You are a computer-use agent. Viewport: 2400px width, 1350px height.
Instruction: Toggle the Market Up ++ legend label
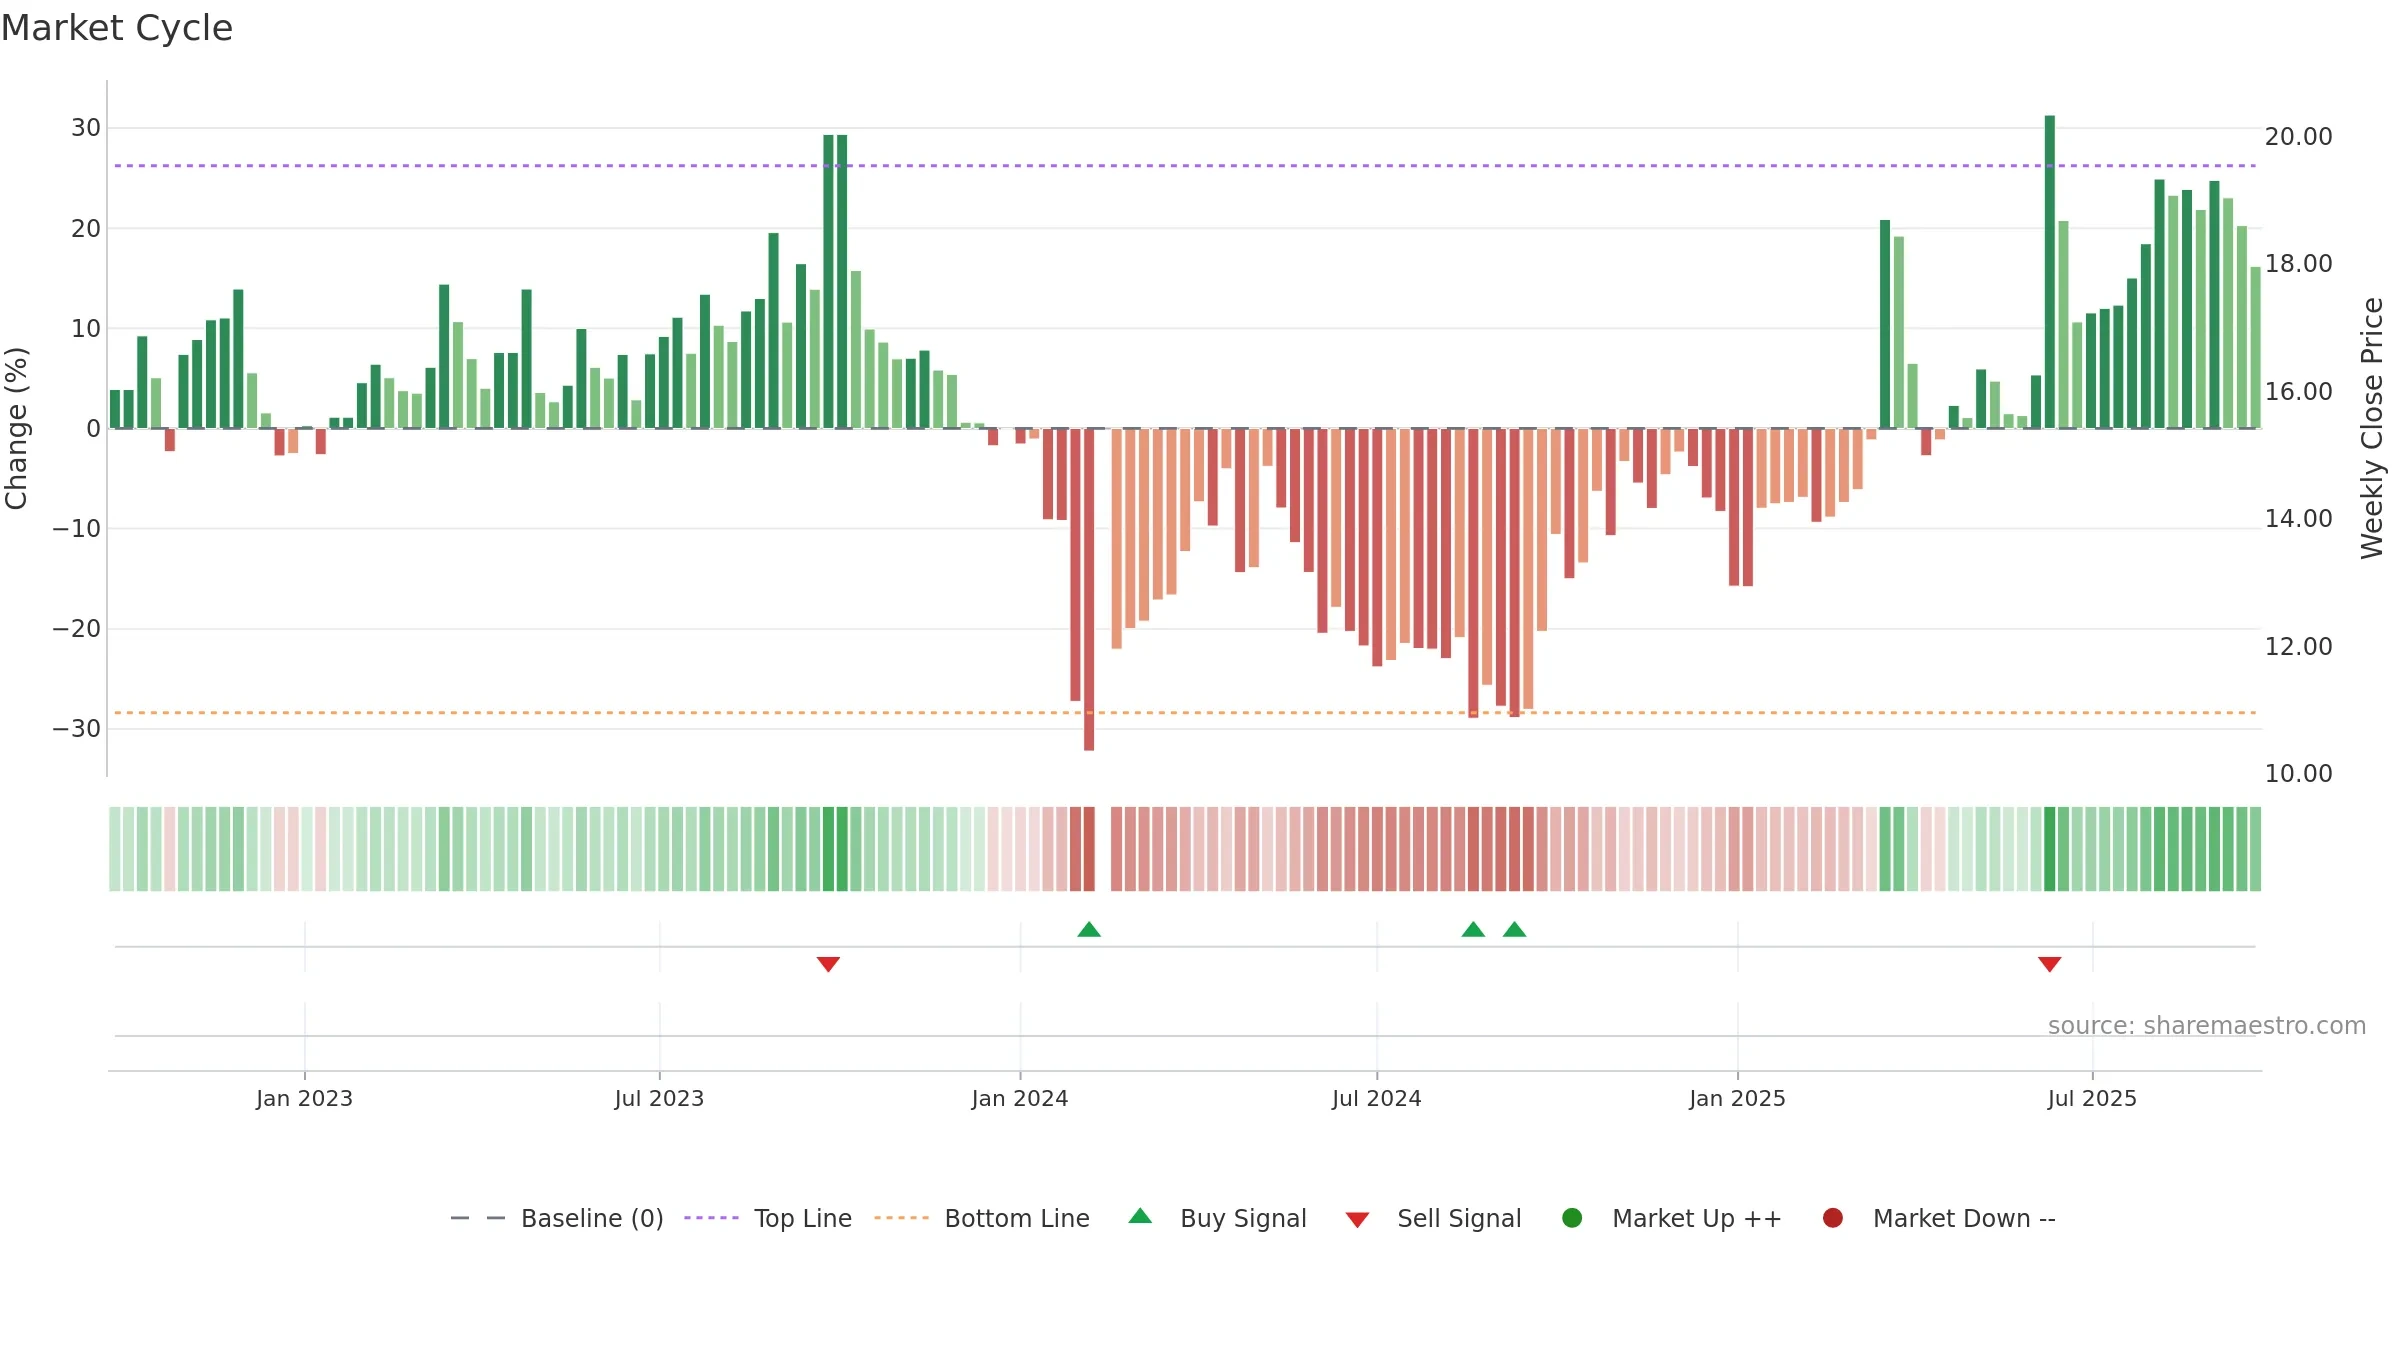[x=1697, y=1218]
